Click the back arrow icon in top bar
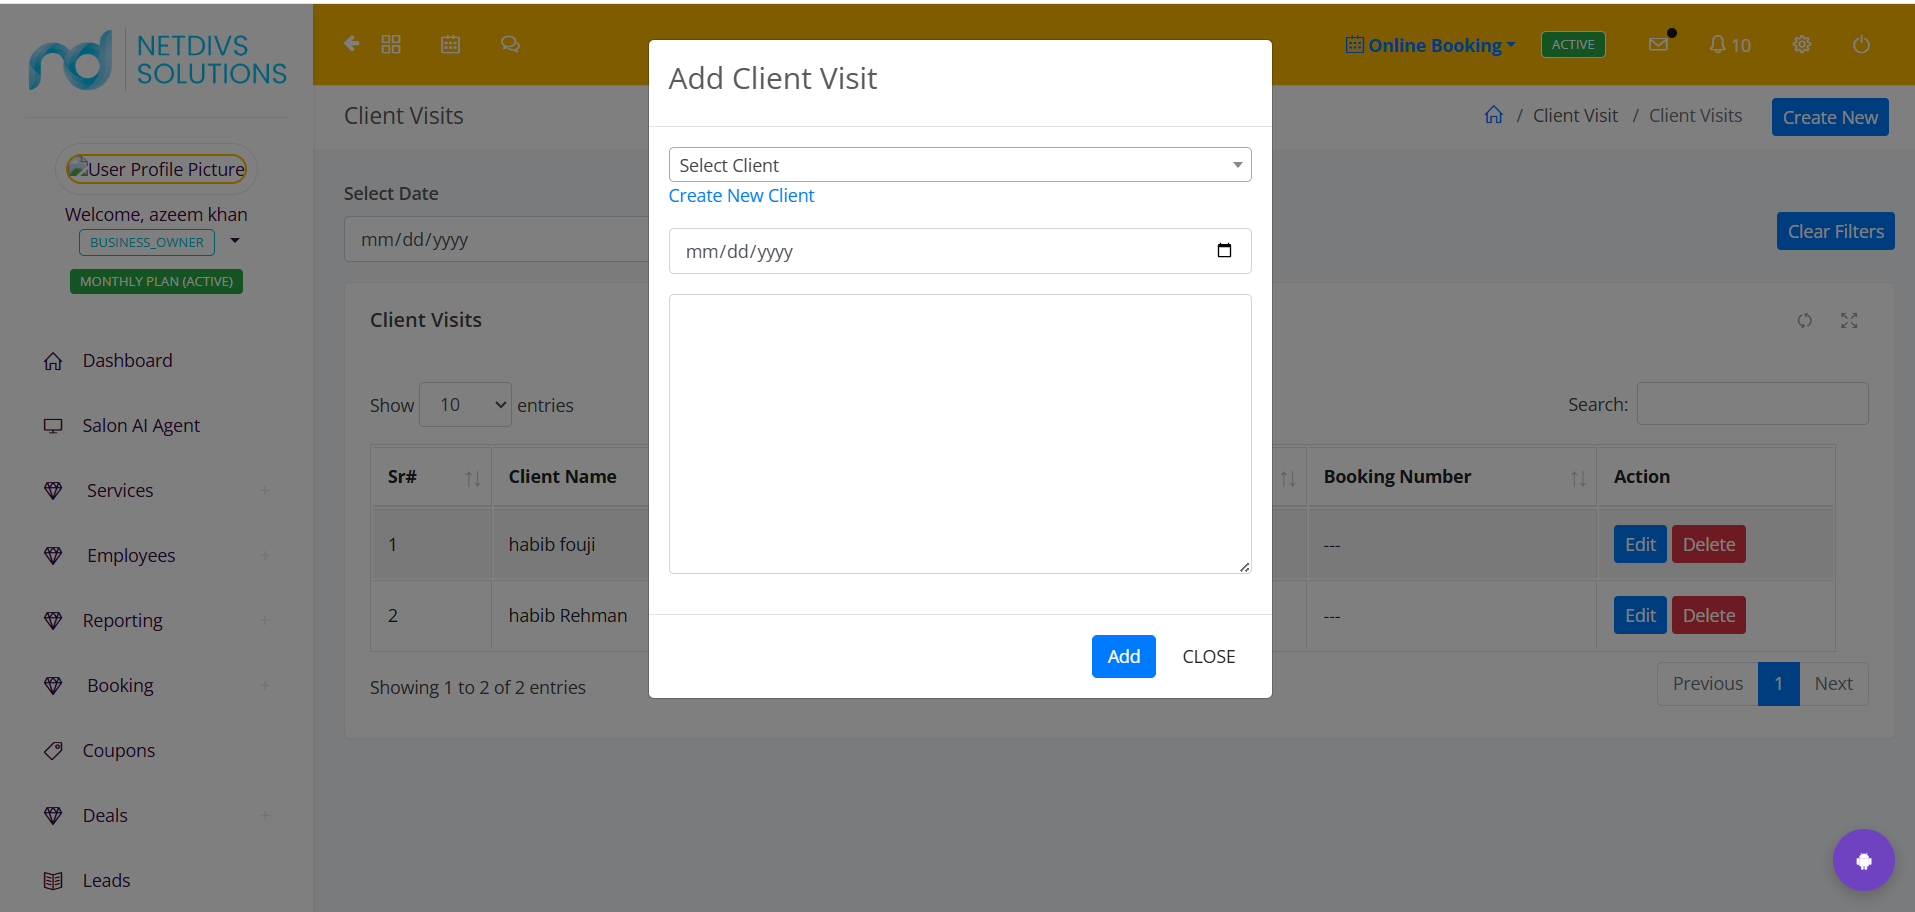 coord(351,44)
